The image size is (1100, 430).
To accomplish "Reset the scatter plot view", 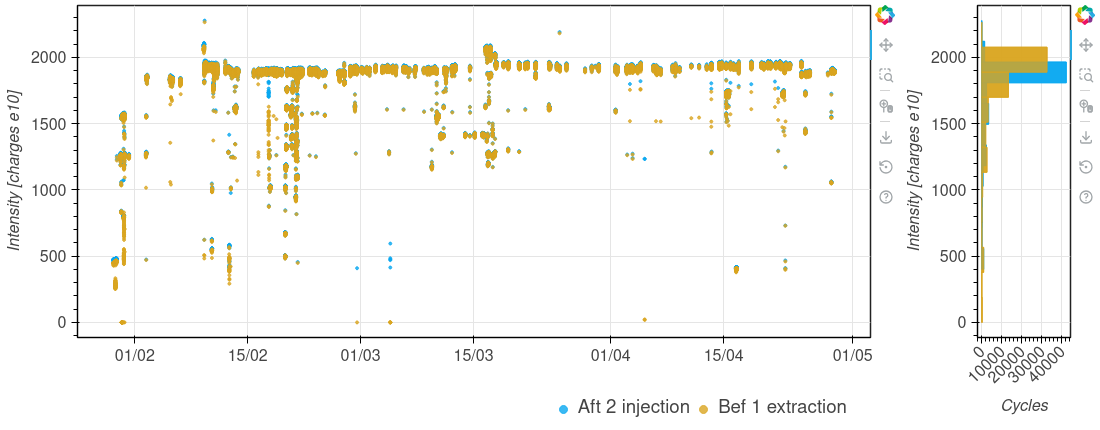I will [x=885, y=166].
